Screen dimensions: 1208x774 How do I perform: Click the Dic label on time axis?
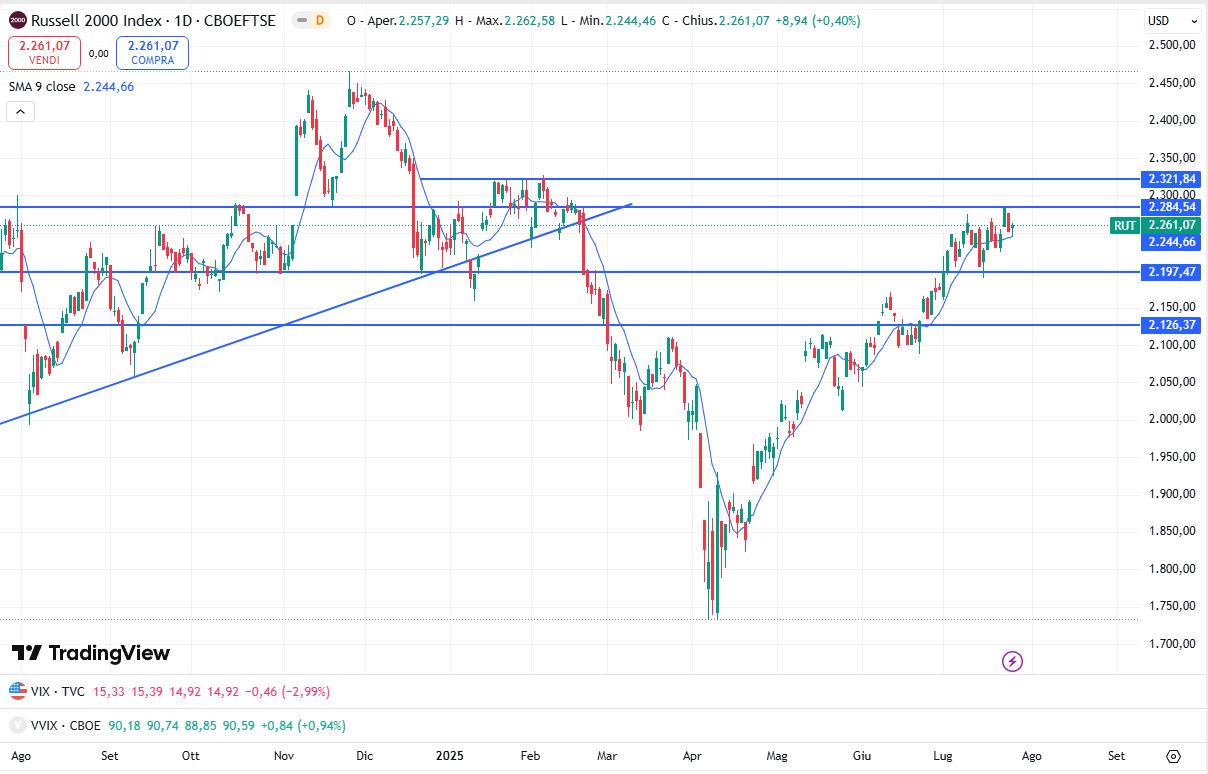tap(364, 756)
